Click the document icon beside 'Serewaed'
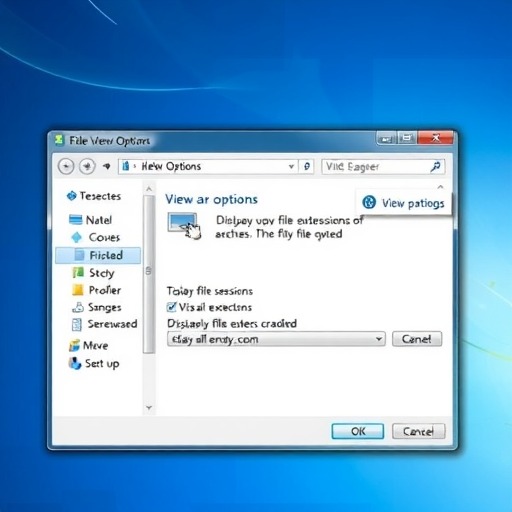The height and width of the screenshot is (512, 512). point(77,324)
